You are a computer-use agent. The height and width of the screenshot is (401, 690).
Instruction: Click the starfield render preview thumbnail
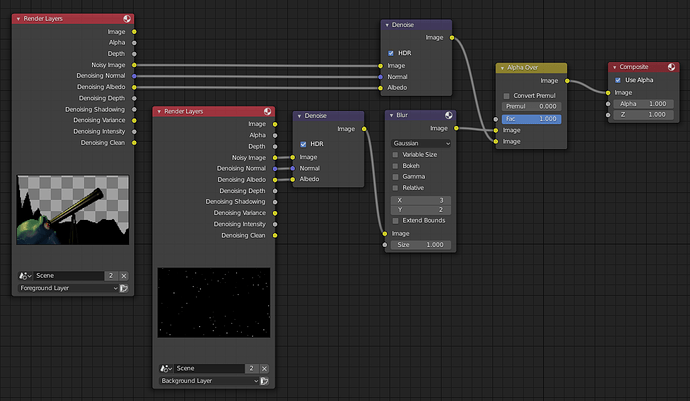click(214, 302)
